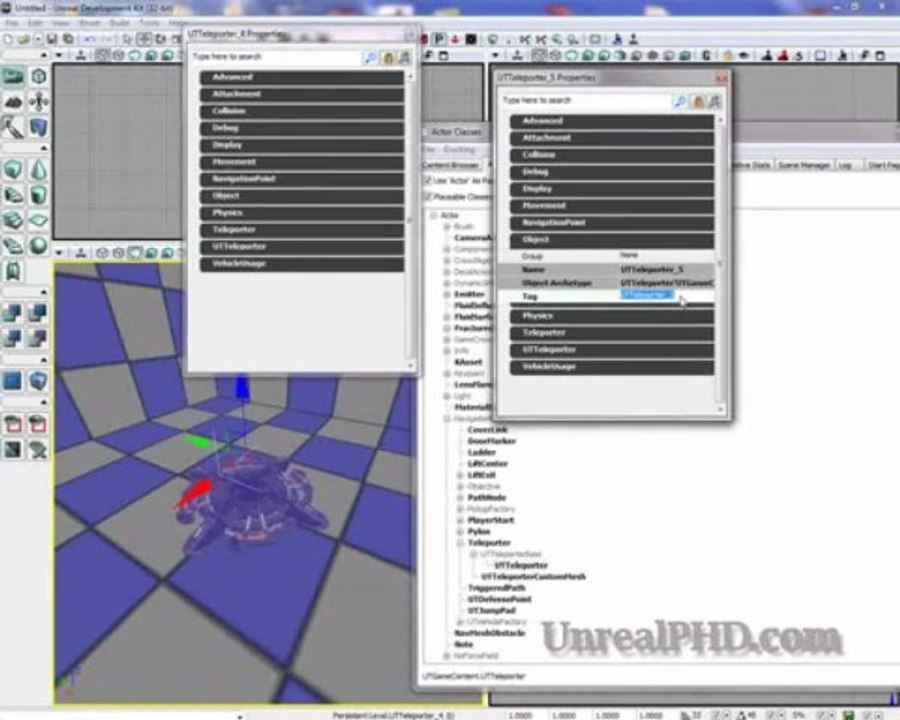900x720 pixels.
Task: Open the top-left viewport options dropdown arrow
Action: tap(59, 55)
